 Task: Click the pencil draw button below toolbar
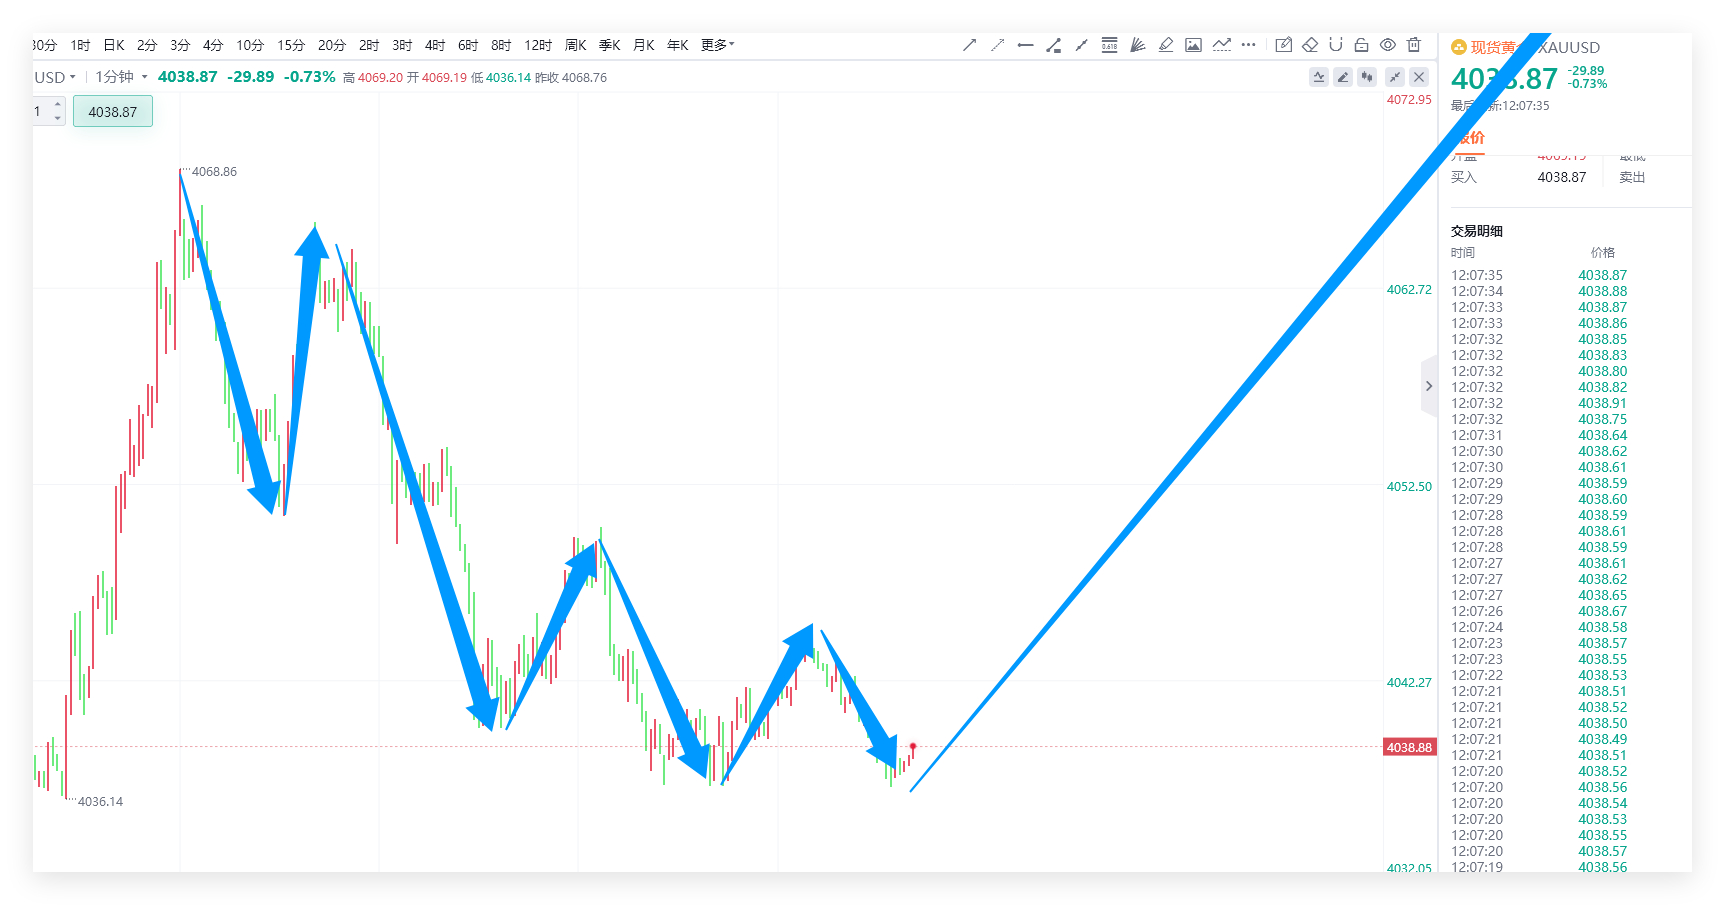click(x=1343, y=77)
